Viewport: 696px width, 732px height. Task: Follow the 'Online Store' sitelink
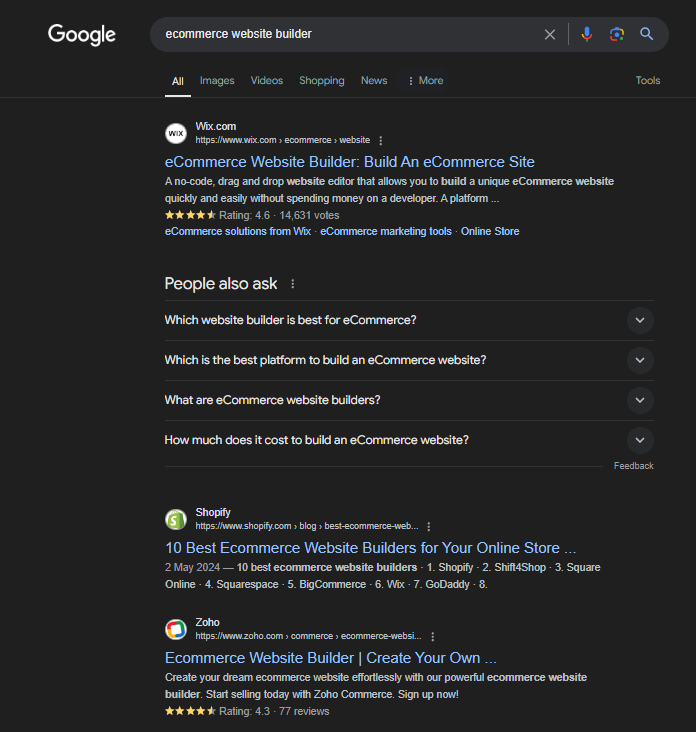click(490, 232)
